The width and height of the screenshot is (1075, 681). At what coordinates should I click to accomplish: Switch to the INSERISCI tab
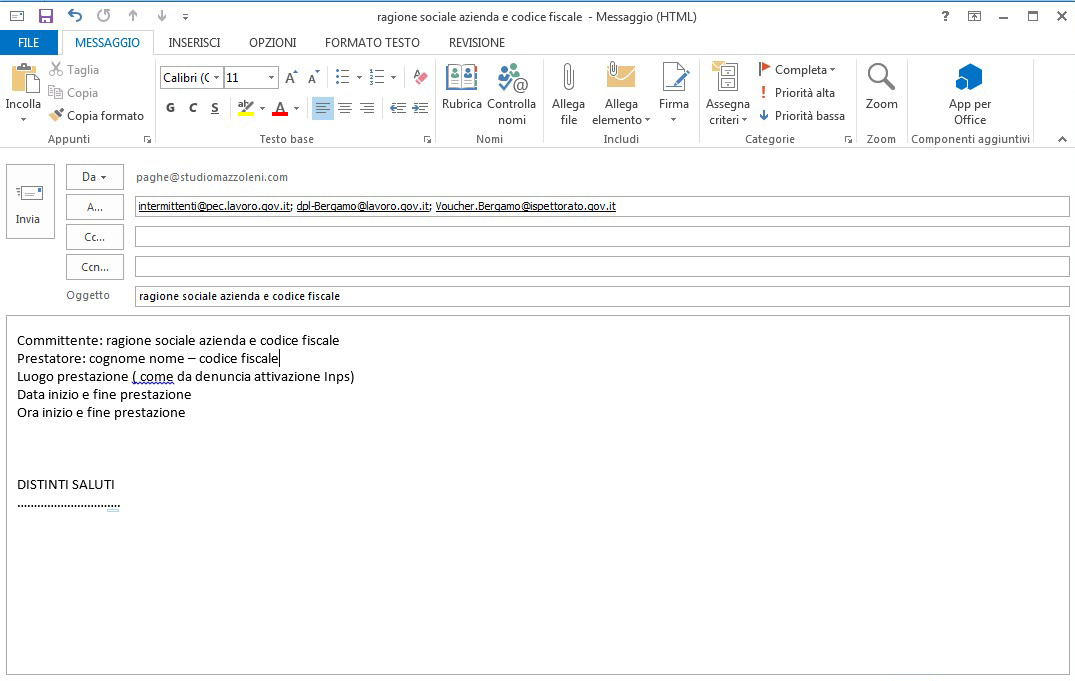[194, 43]
